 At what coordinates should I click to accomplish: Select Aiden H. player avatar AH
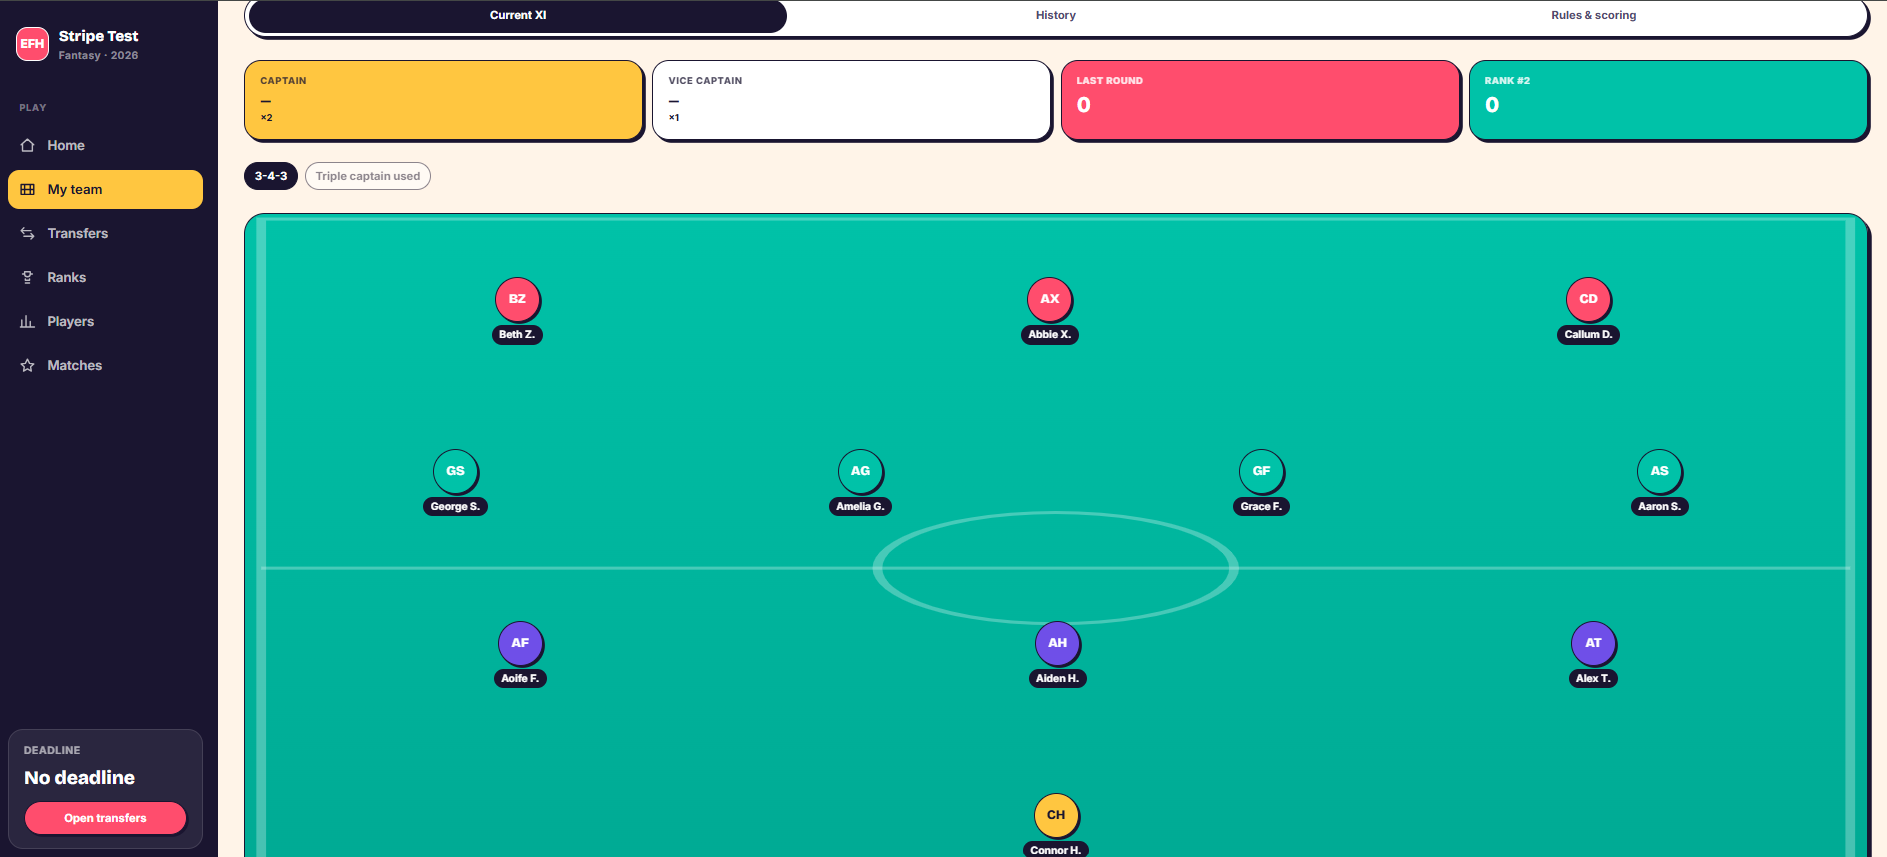coord(1057,643)
